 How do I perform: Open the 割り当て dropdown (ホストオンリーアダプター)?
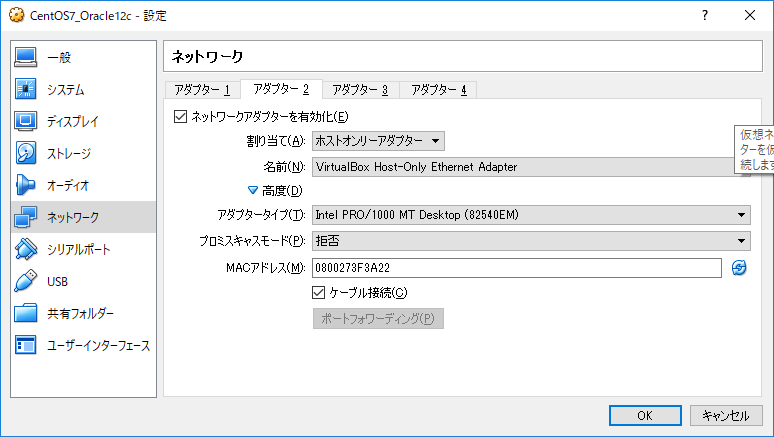point(378,141)
